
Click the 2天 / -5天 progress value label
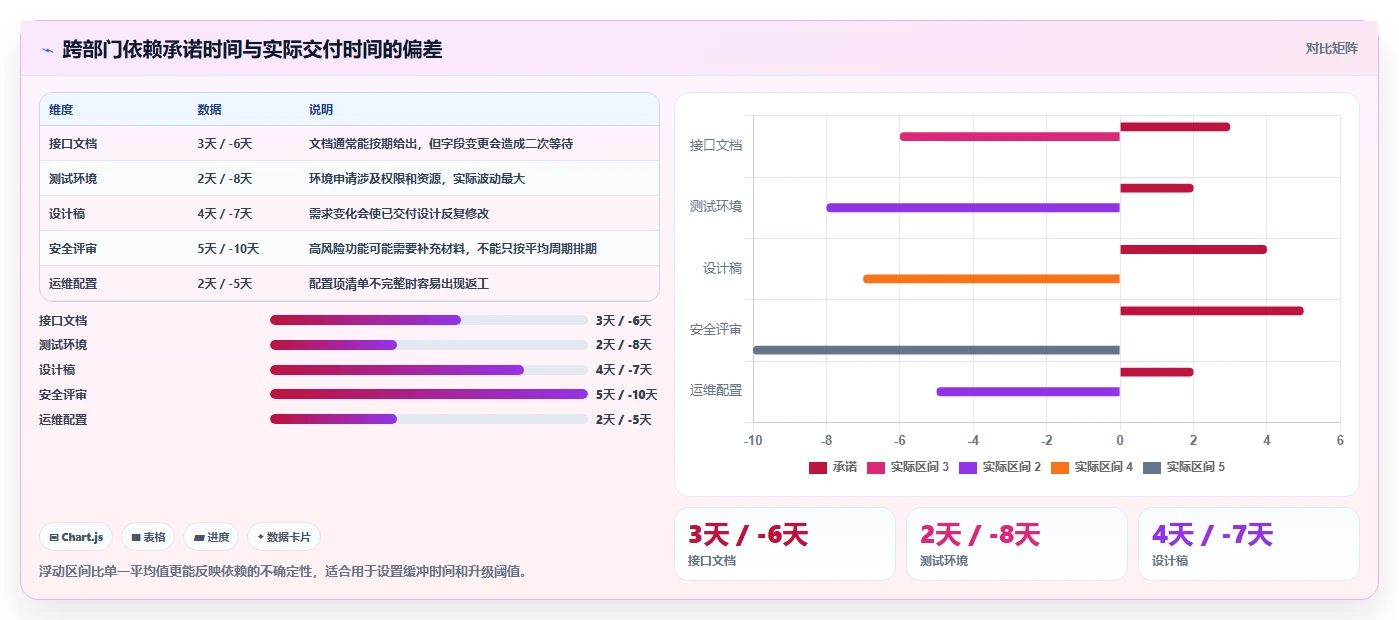(623, 420)
